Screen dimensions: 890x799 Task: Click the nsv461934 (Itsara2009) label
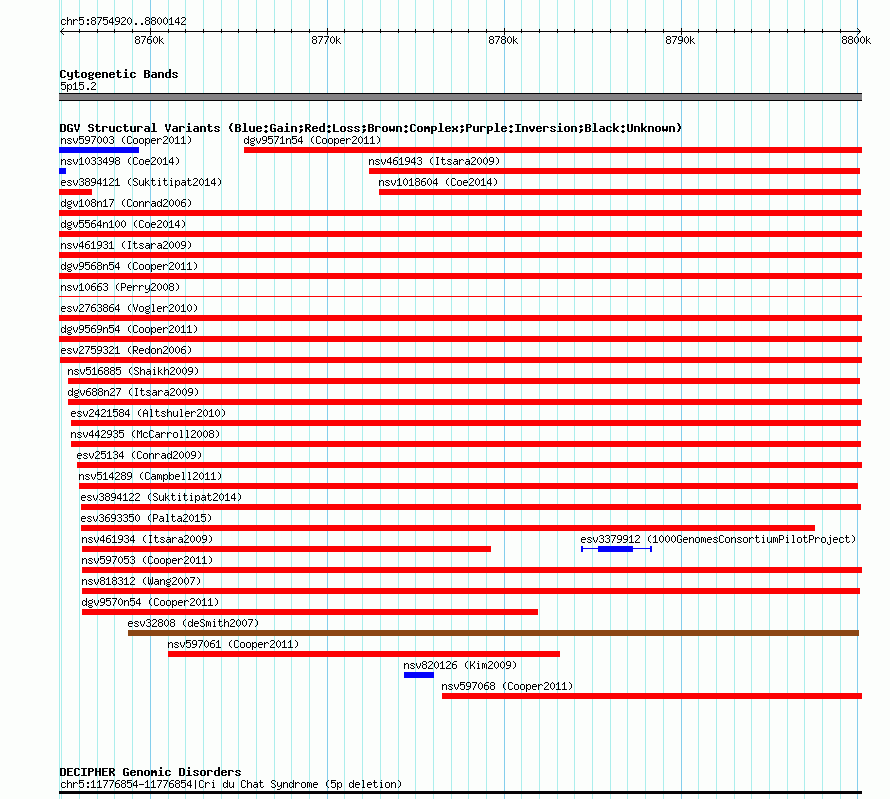coord(147,539)
